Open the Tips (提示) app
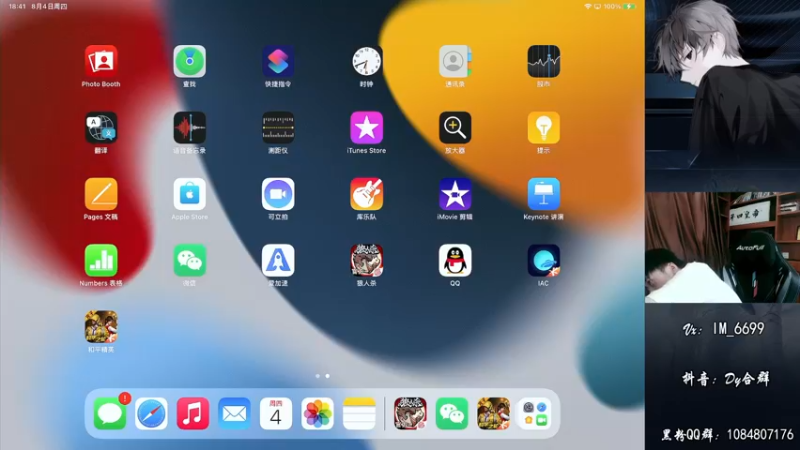 click(543, 128)
